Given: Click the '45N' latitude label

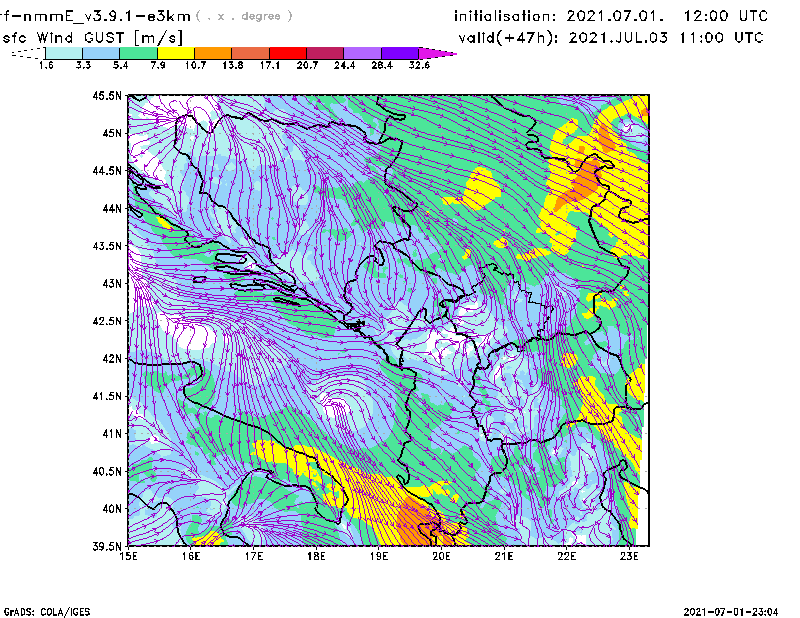Looking at the screenshot, I should [x=112, y=133].
